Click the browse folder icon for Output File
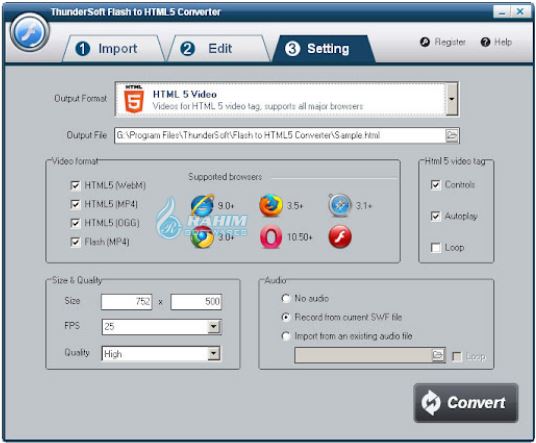This screenshot has width=536, height=443. [x=452, y=135]
